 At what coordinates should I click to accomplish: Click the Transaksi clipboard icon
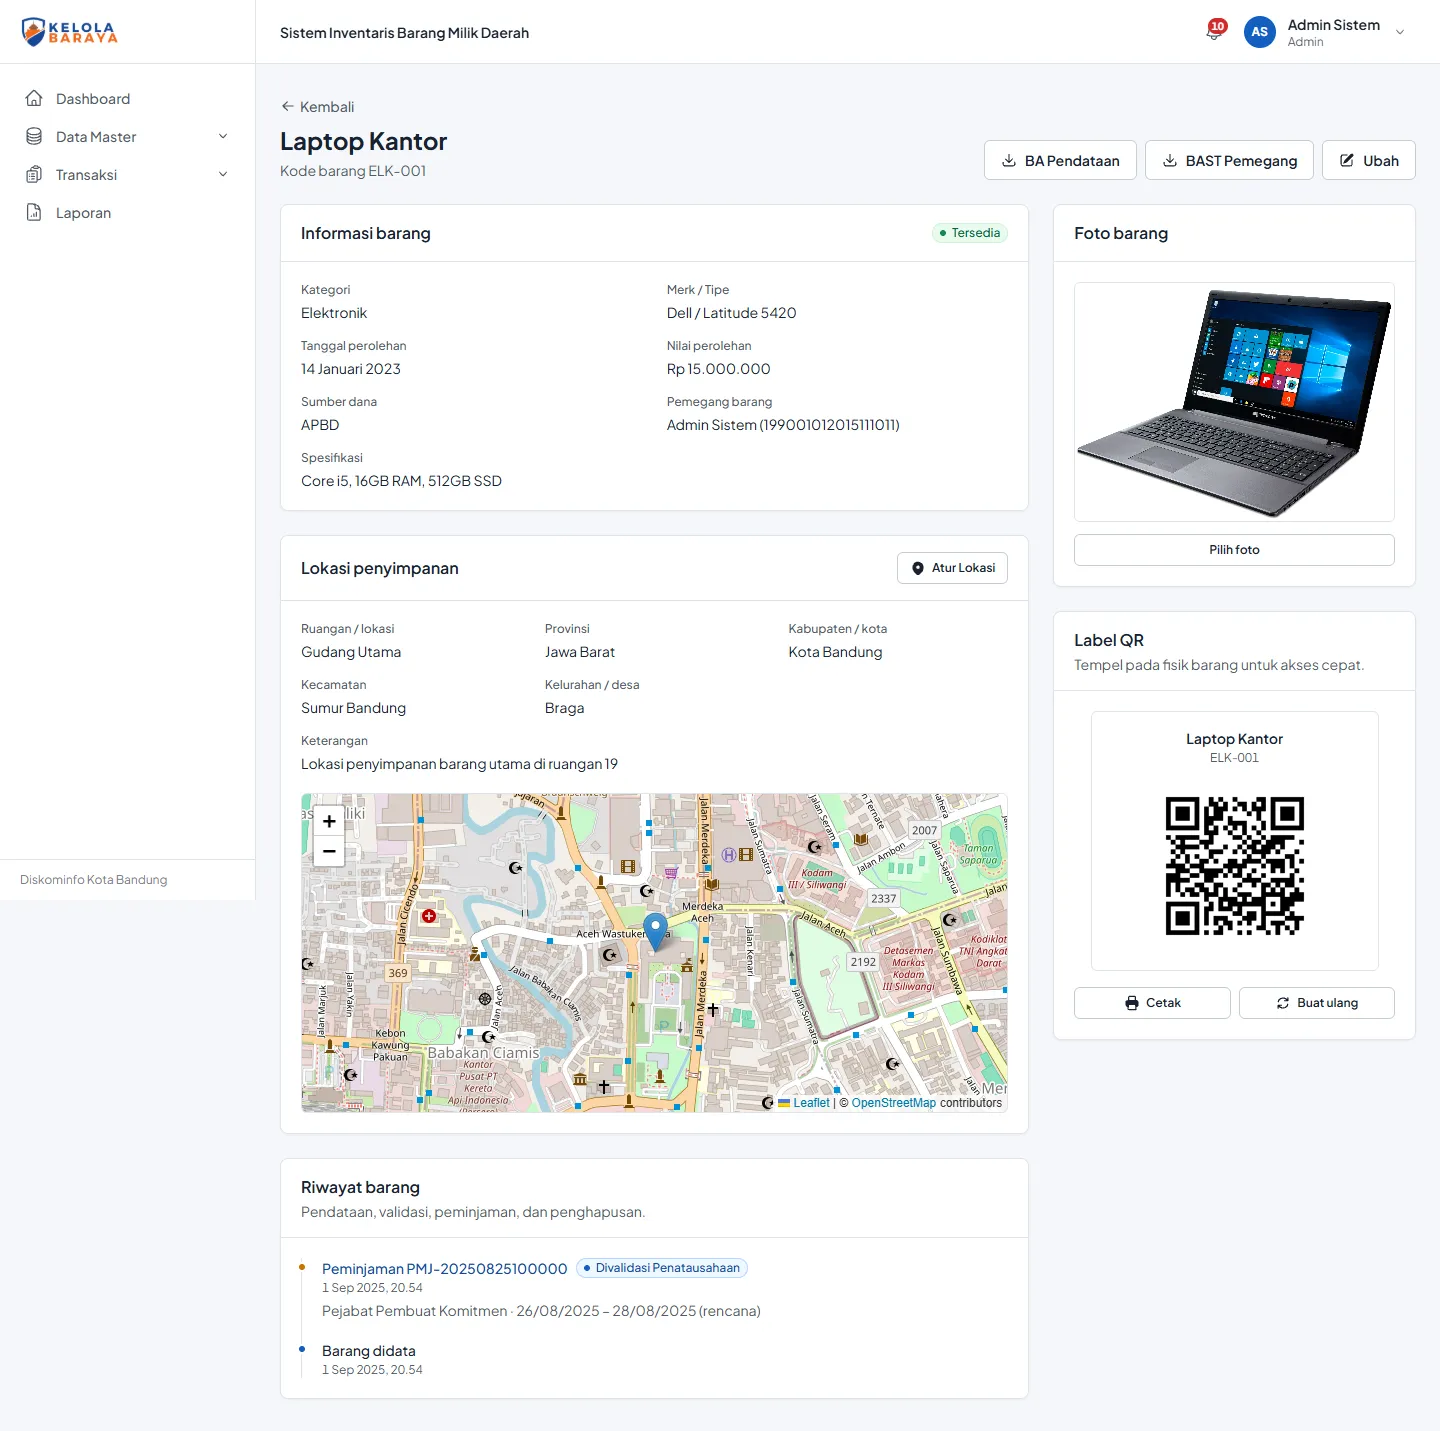pos(34,174)
